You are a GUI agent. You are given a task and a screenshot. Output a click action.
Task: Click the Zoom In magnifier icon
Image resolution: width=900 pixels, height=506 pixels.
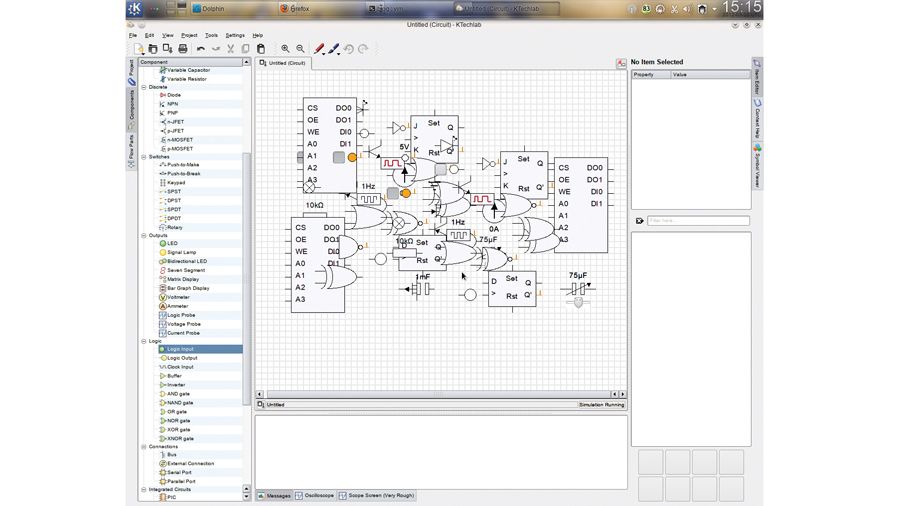pos(285,48)
